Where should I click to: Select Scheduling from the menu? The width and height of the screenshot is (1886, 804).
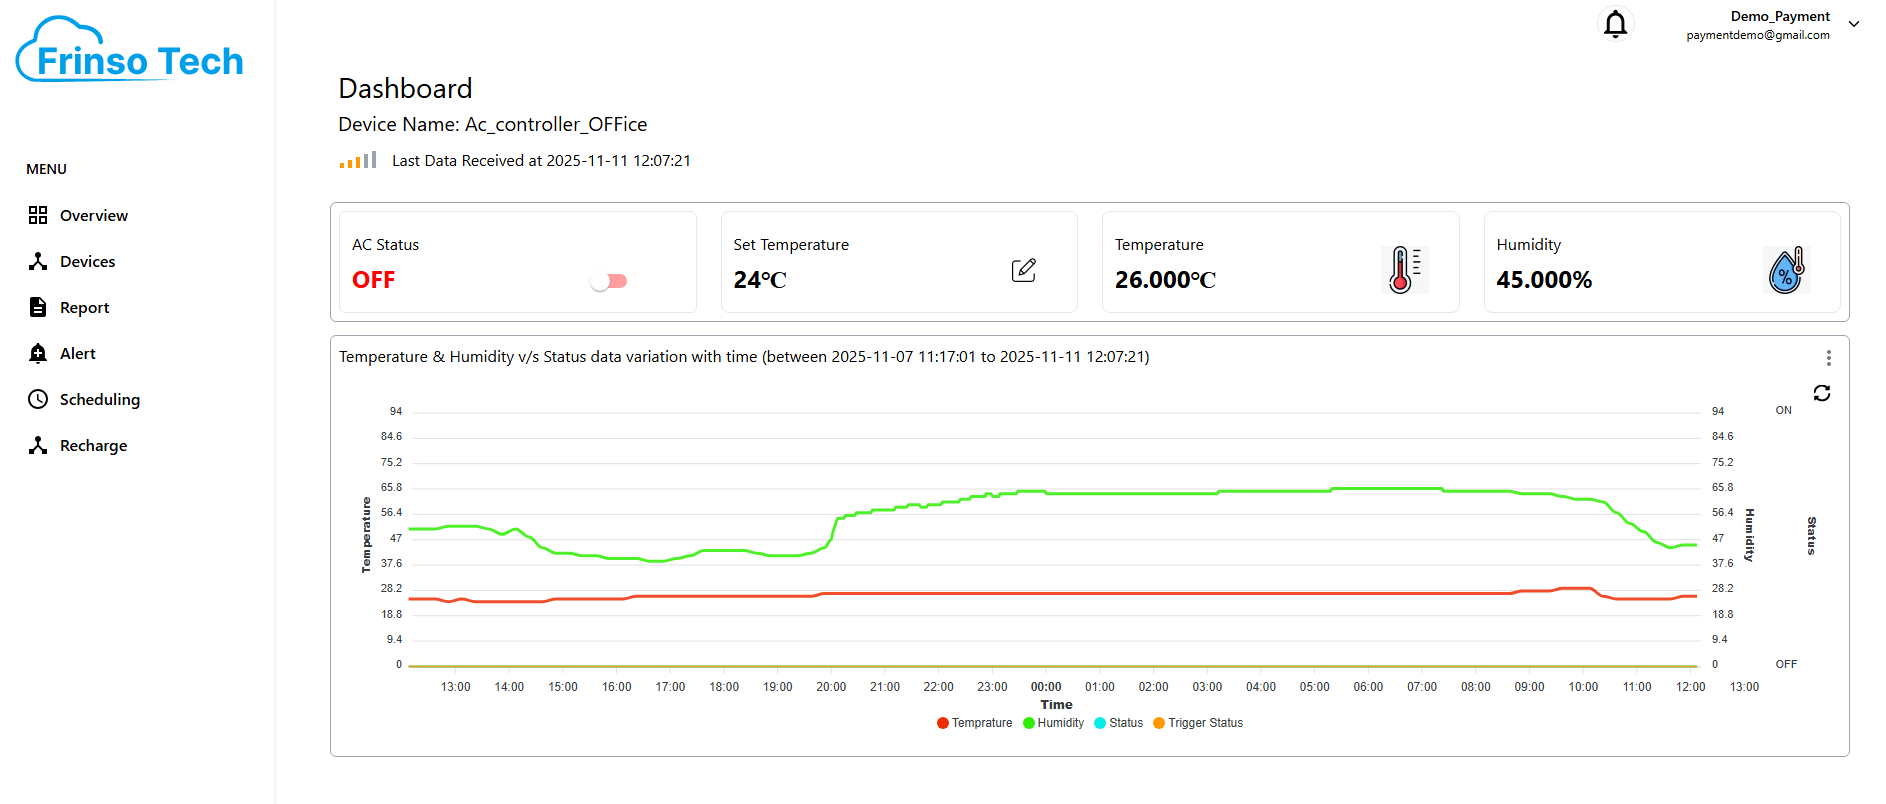(100, 399)
